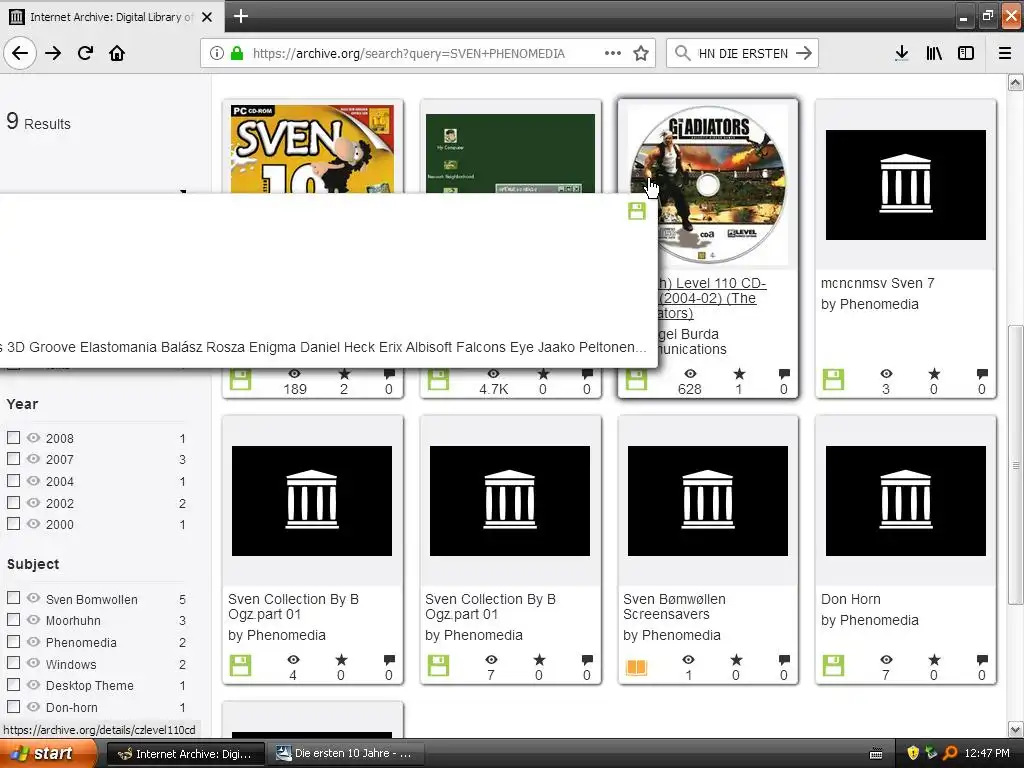Click by Phenomedia on Don Horn card

(869, 620)
